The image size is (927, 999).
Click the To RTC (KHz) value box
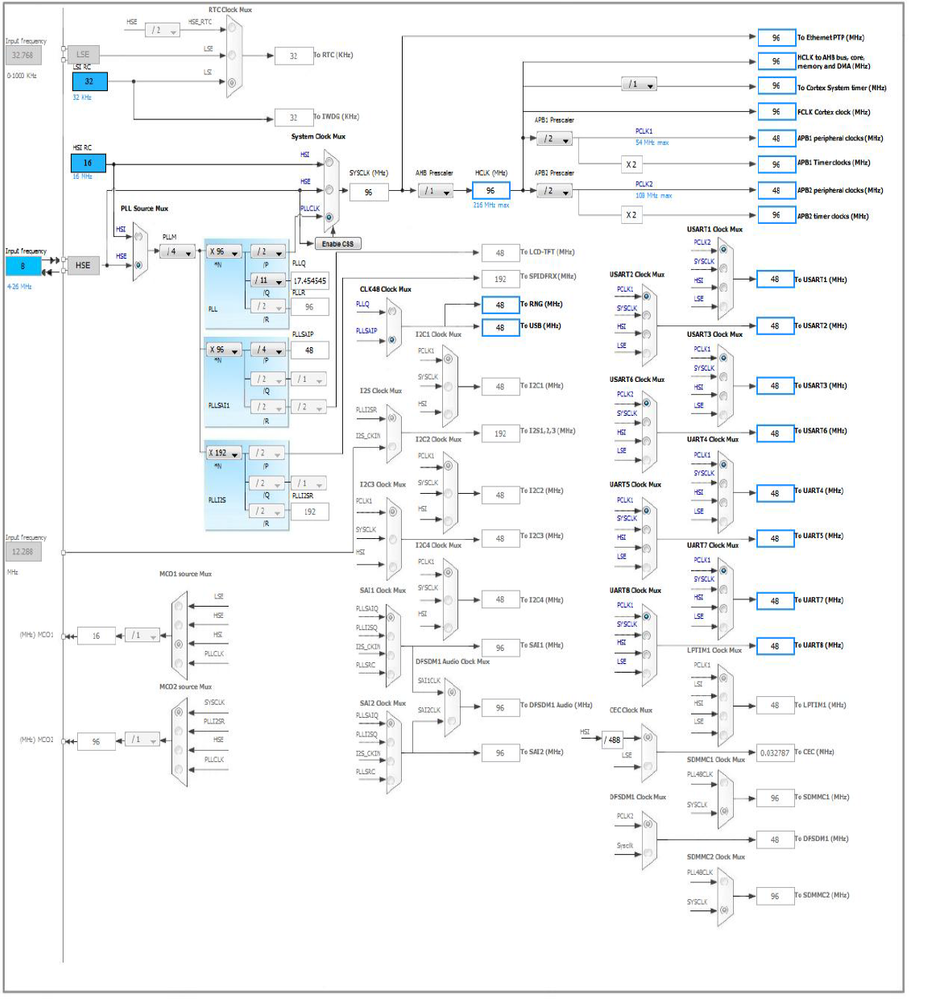293,56
